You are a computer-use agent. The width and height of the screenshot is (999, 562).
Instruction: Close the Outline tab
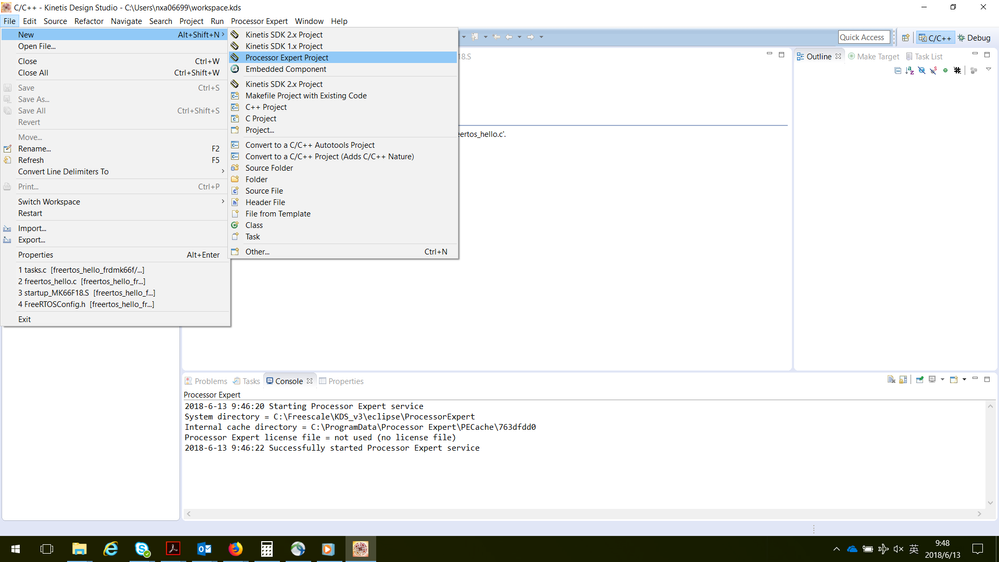coord(838,56)
